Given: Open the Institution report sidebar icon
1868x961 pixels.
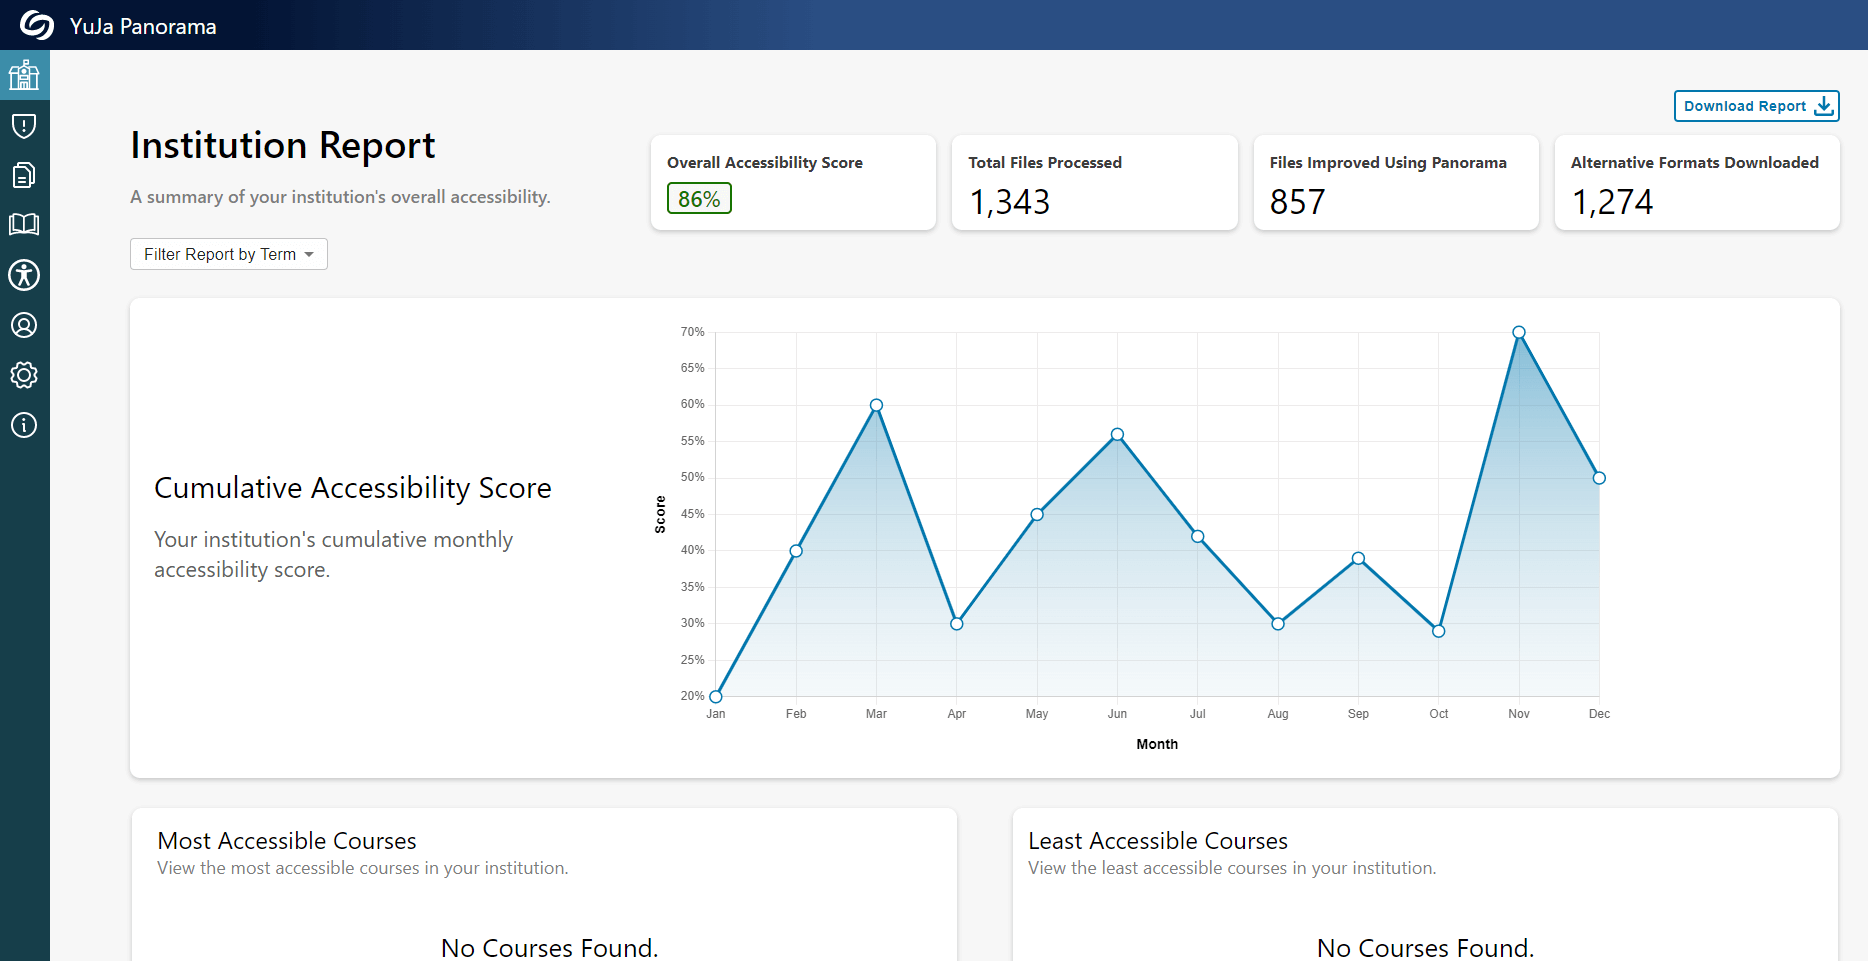Looking at the screenshot, I should (x=24, y=75).
